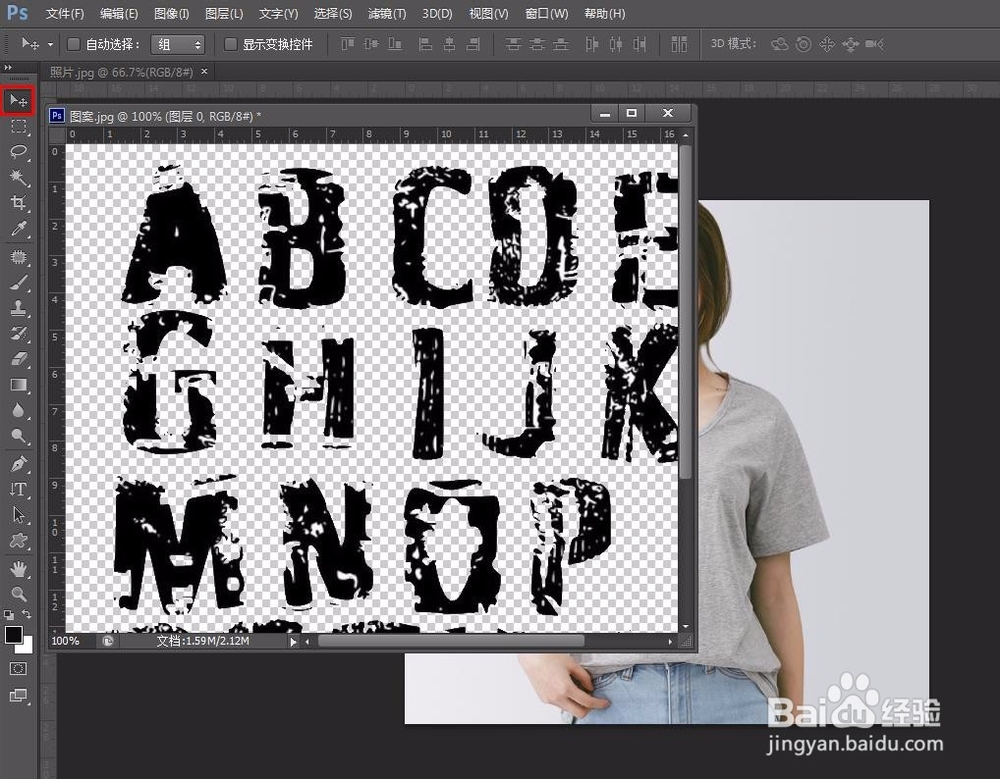
Task: Select the Spot Healing Brush tool
Action: tap(18, 257)
